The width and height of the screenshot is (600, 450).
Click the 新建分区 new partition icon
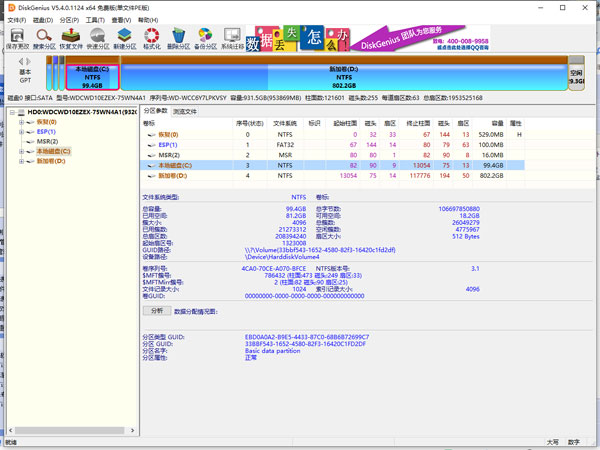coord(125,38)
